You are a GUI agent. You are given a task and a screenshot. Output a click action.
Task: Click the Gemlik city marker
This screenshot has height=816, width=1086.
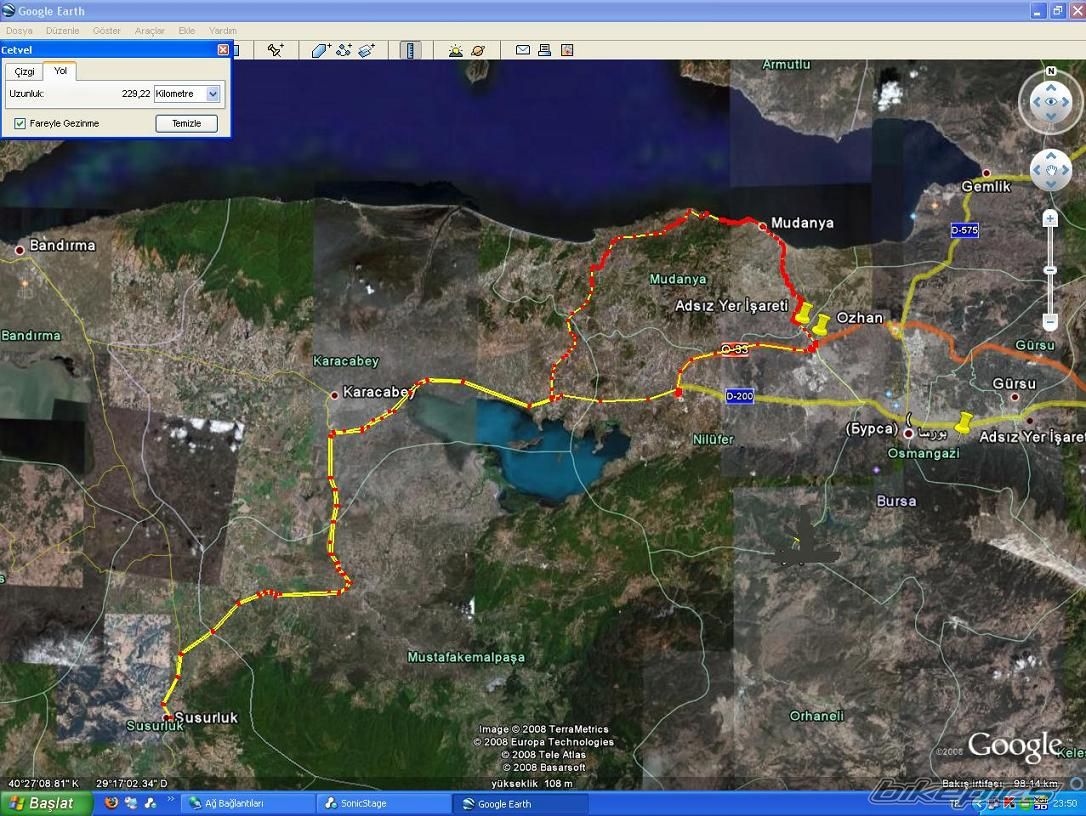[986, 173]
